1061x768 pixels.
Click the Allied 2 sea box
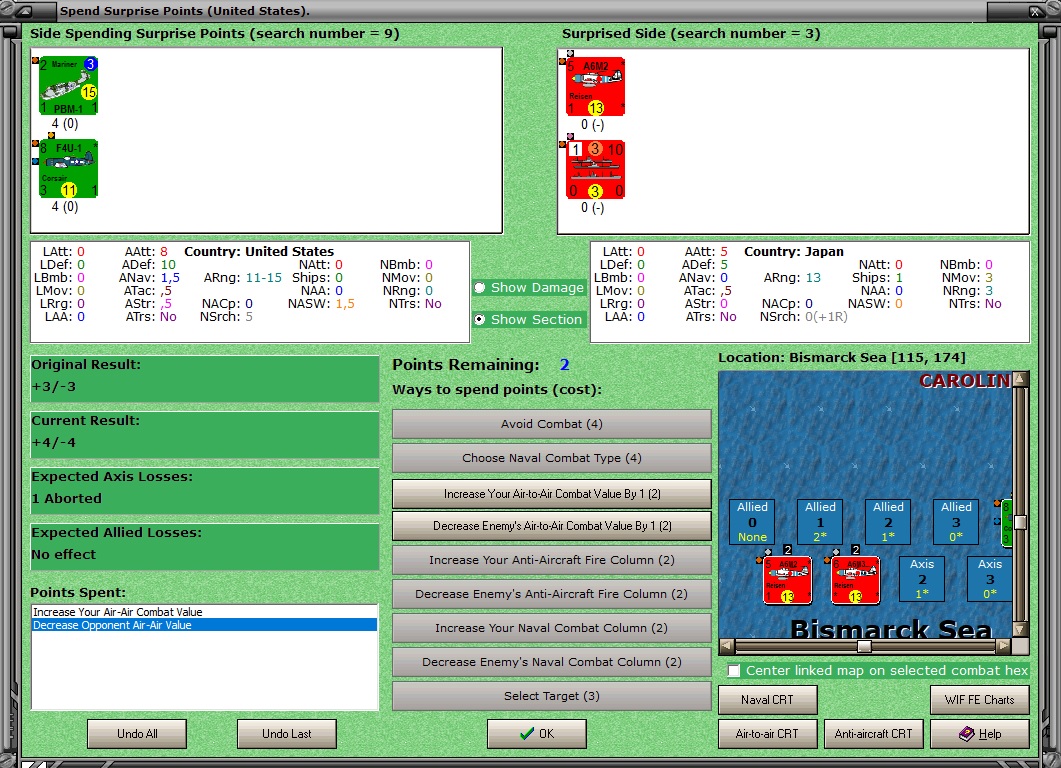[x=888, y=522]
